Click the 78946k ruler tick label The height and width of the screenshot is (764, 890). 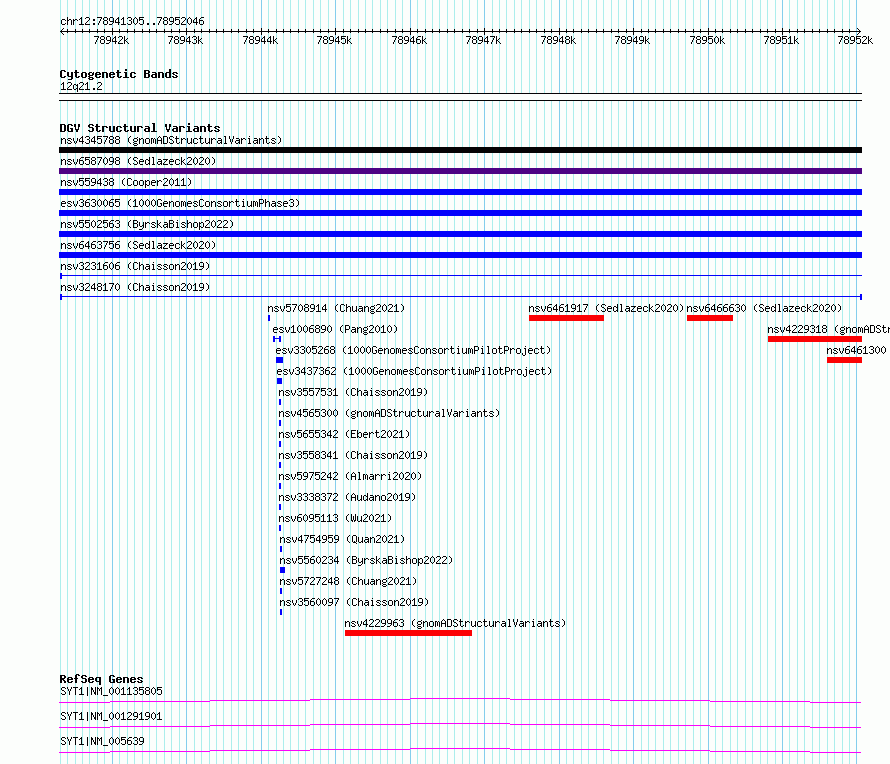[409, 40]
